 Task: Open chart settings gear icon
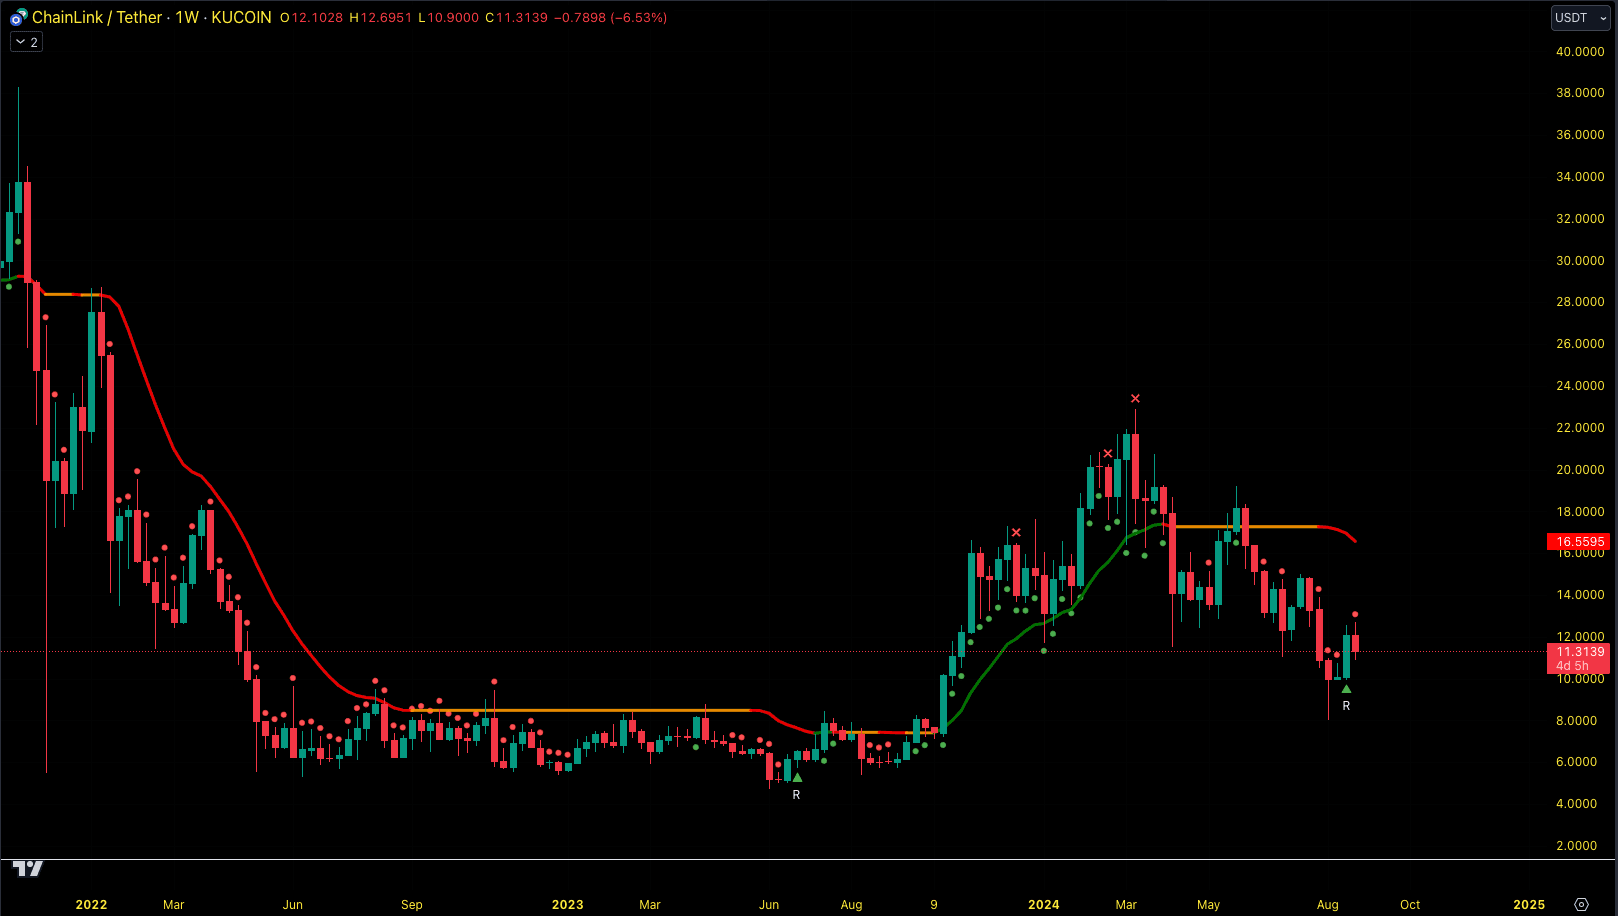[1581, 904]
